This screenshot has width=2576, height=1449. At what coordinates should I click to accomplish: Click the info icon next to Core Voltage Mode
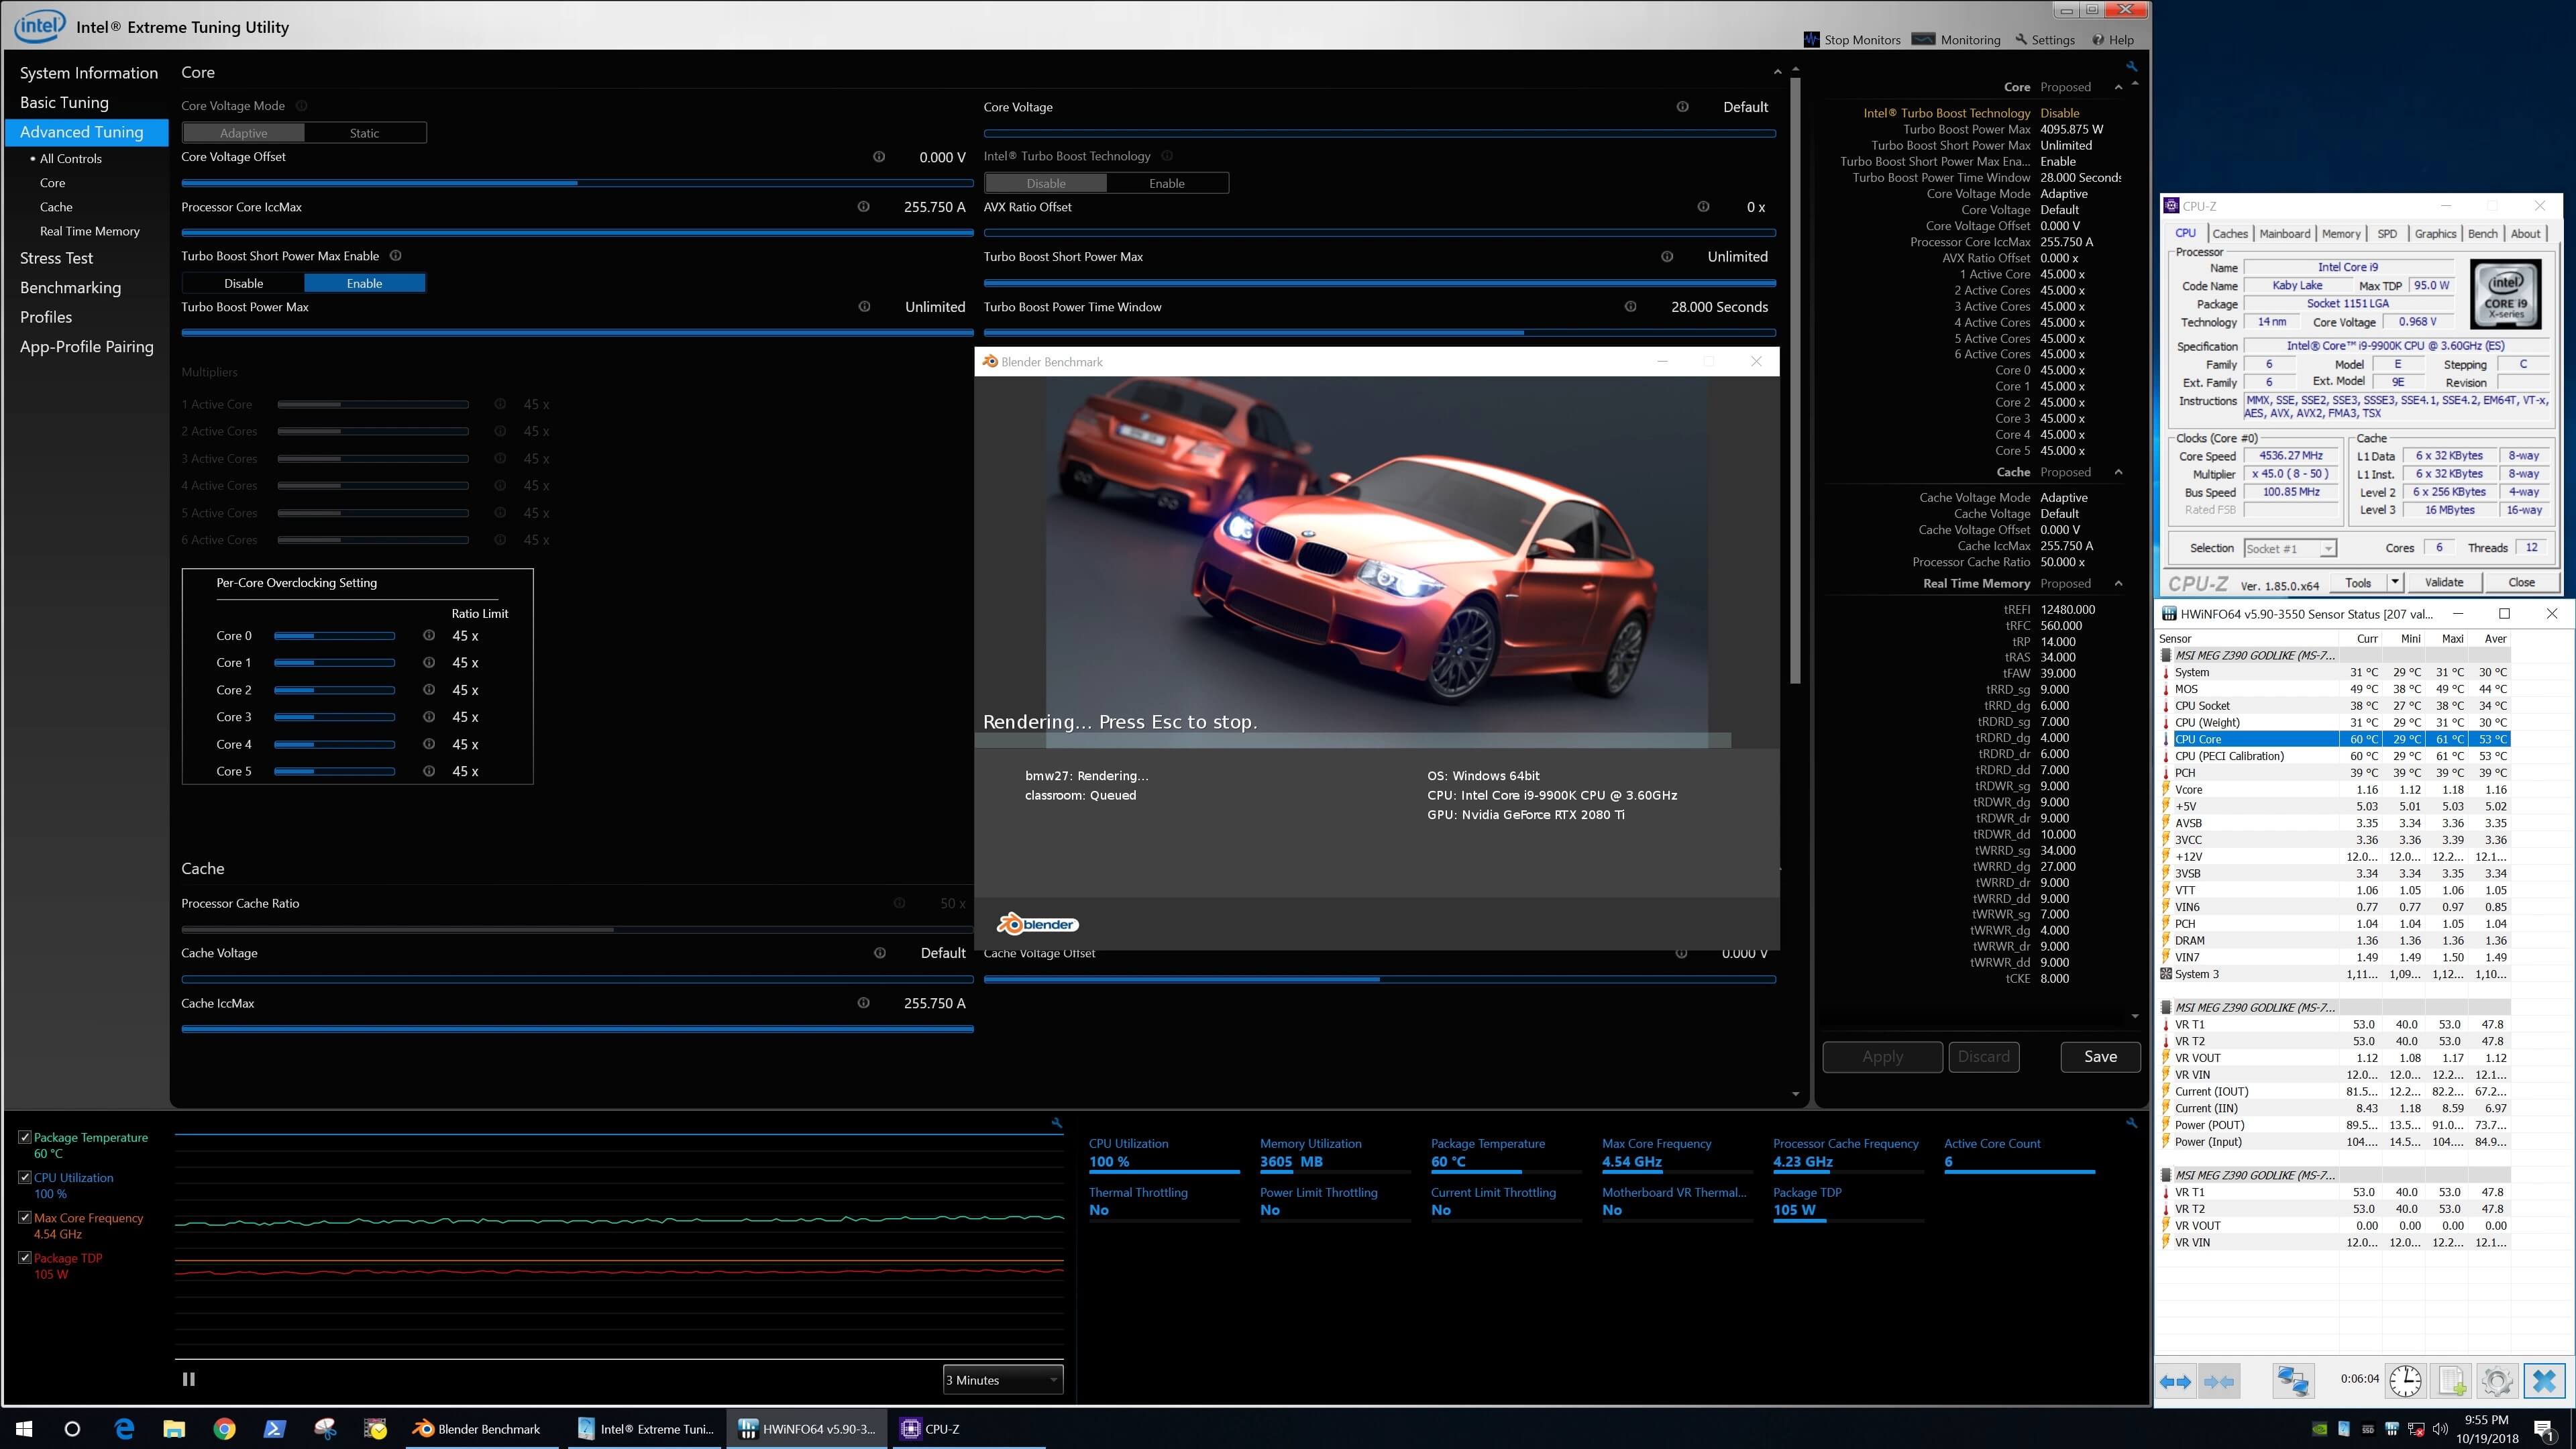(301, 106)
